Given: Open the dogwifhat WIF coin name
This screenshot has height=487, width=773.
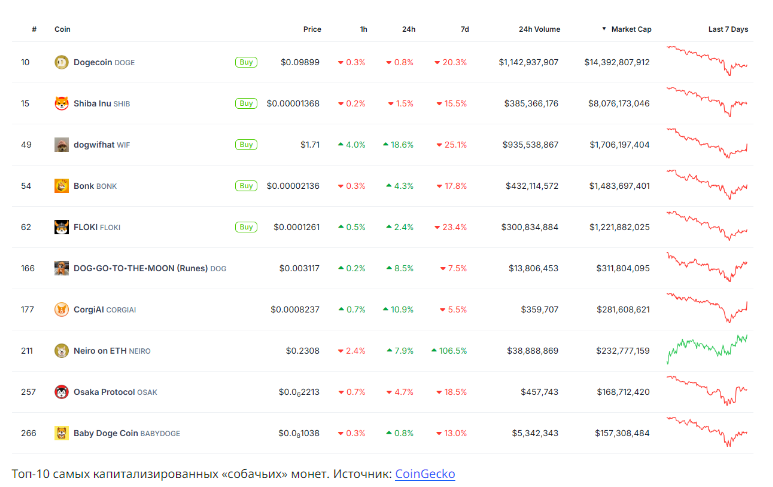Looking at the screenshot, I should (102, 144).
